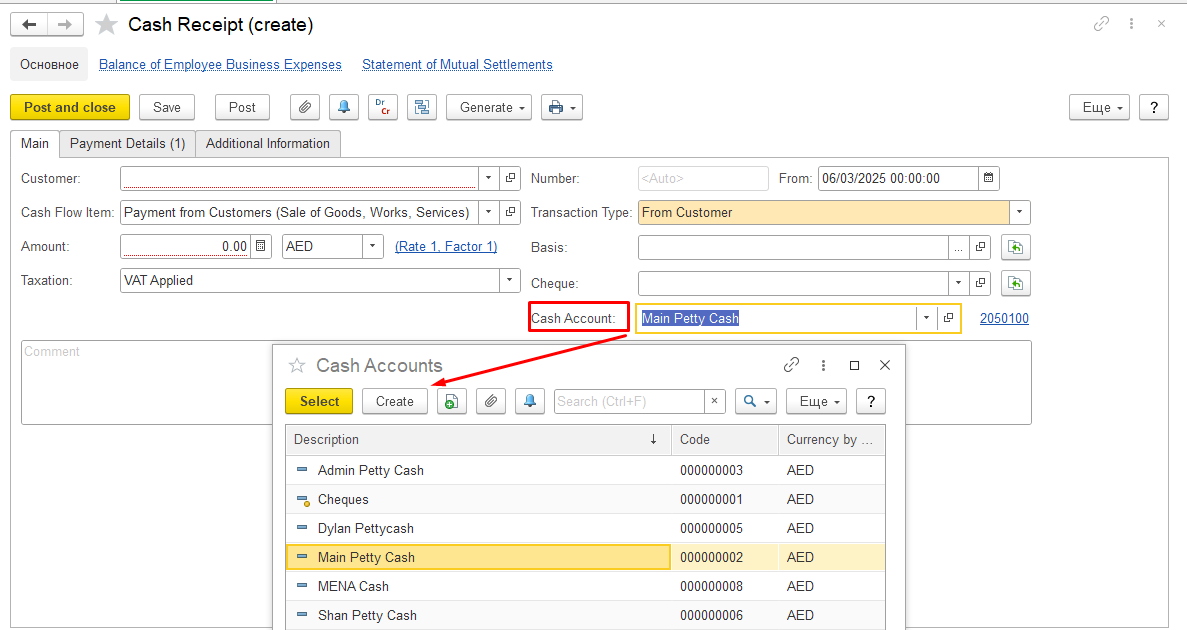Open reminders bell in Cash Receipt toolbar

click(x=344, y=108)
